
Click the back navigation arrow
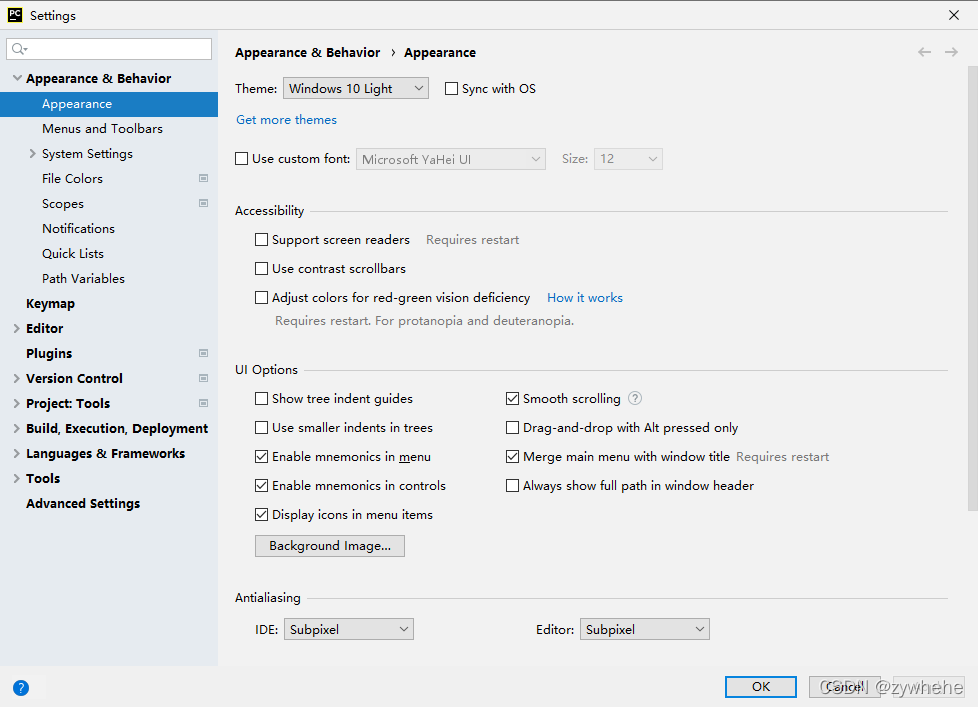coord(924,52)
